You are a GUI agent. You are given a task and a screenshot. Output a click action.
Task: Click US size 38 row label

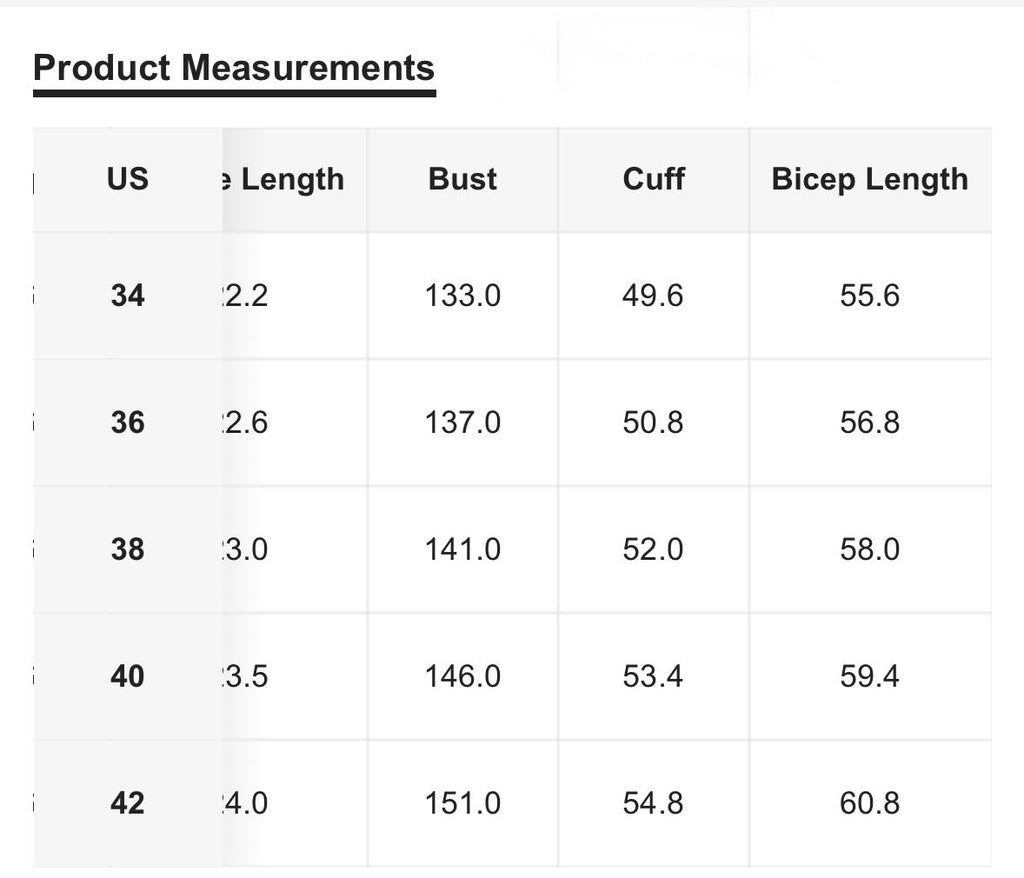tap(127, 550)
